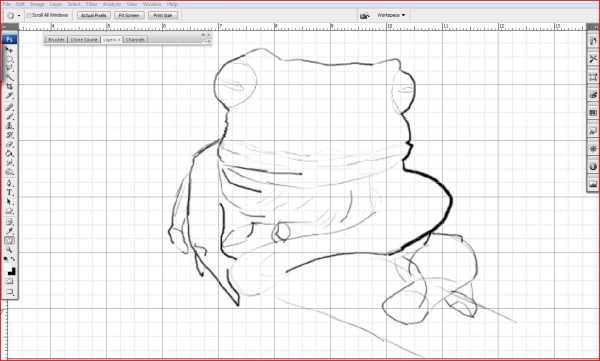The height and width of the screenshot is (361, 600).
Task: Select the Brush tool
Action: (x=9, y=117)
